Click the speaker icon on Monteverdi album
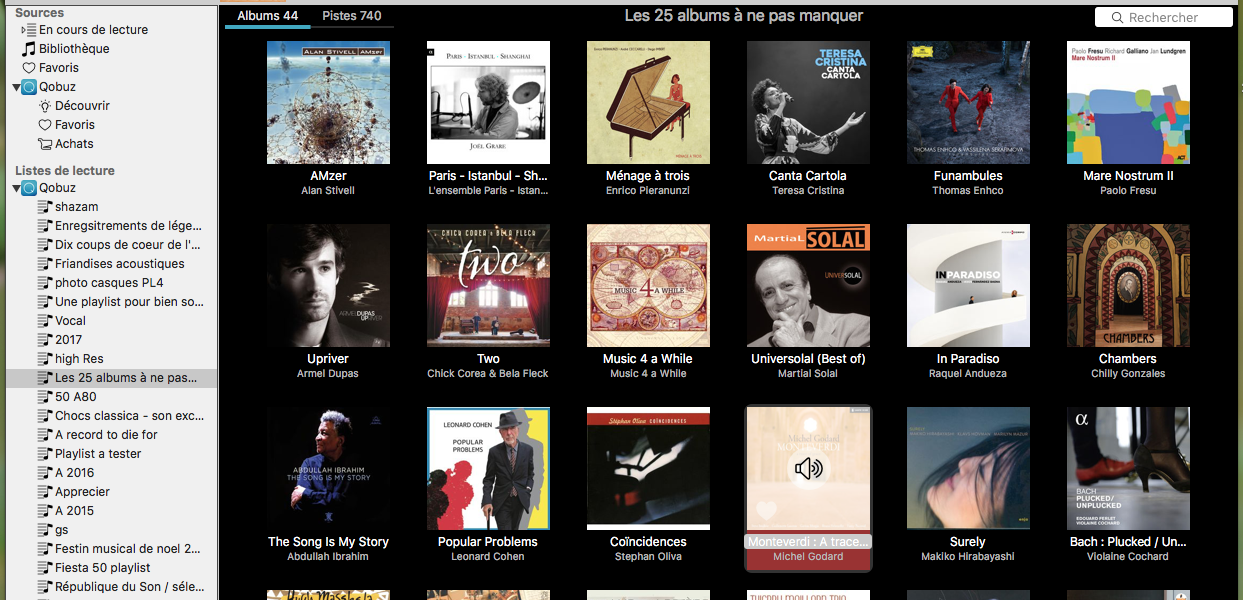1243x600 pixels. 808,468
